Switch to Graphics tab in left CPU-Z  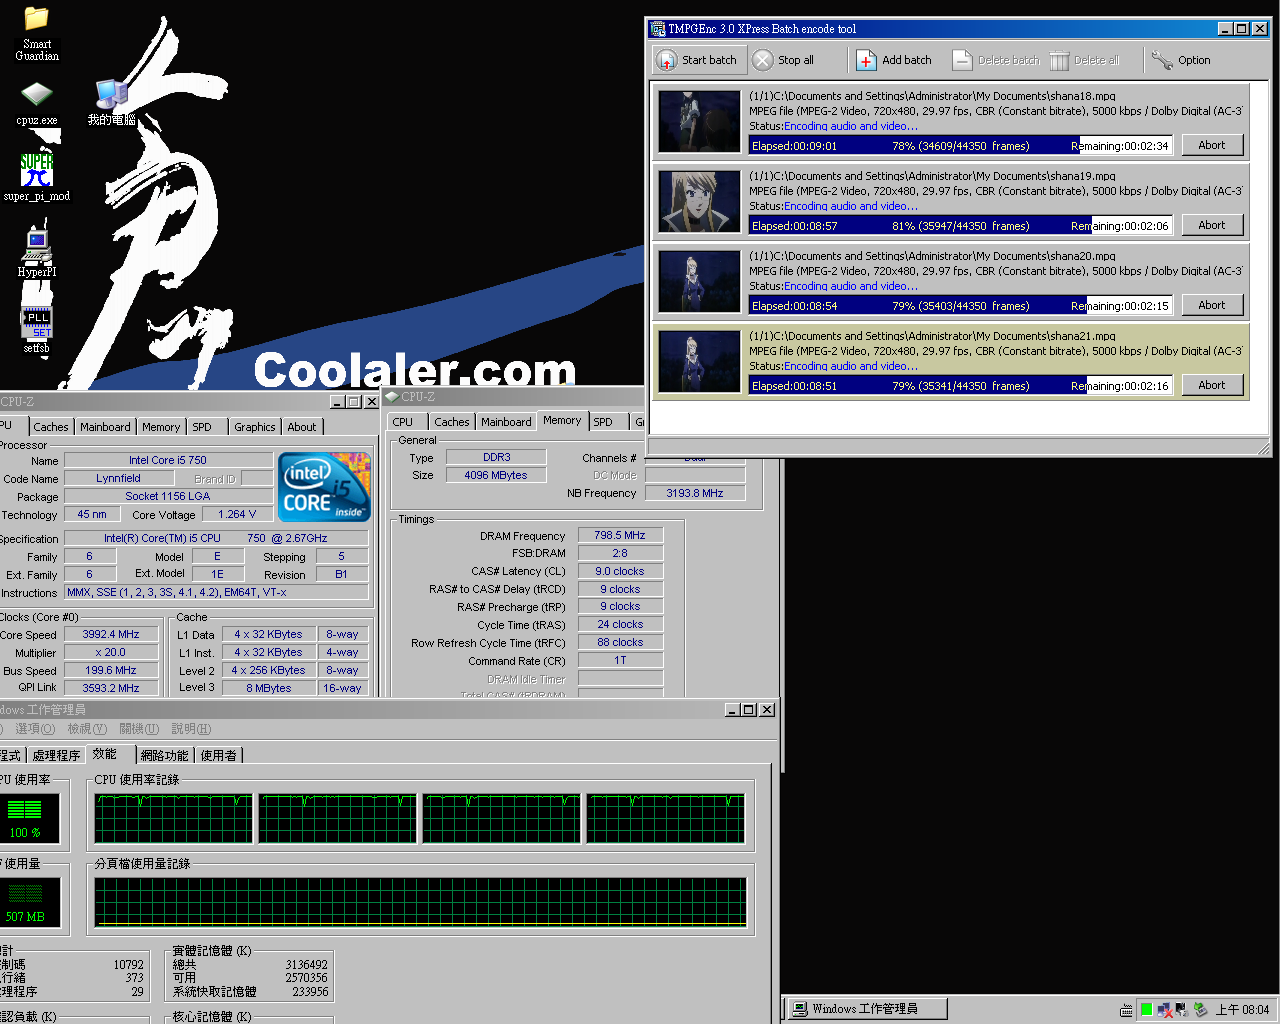[x=255, y=427]
